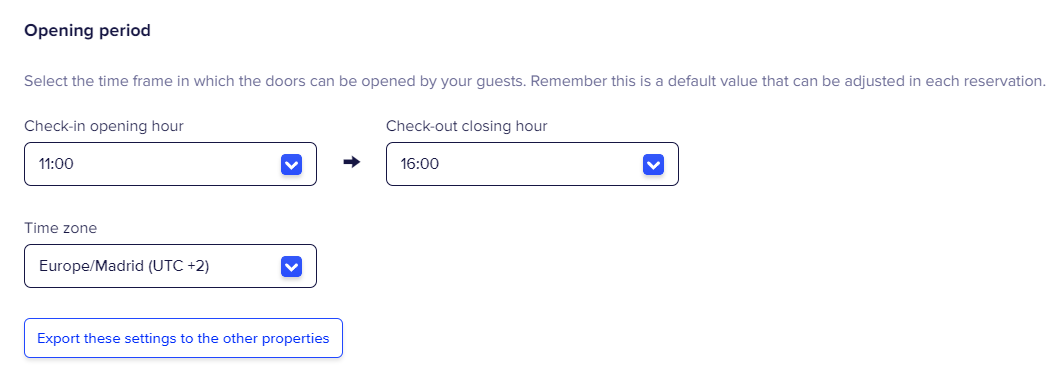Image resolution: width=1056 pixels, height=378 pixels.
Task: Open the Check-in opening hour dropdown
Action: (170, 164)
